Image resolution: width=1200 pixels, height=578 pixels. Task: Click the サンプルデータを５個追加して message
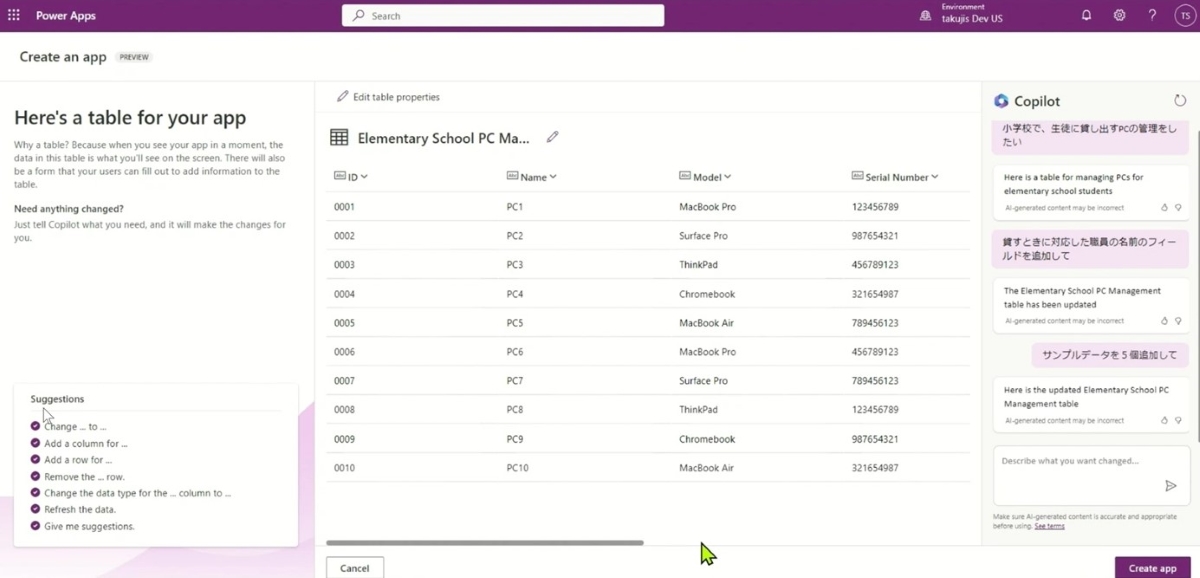coord(1109,355)
